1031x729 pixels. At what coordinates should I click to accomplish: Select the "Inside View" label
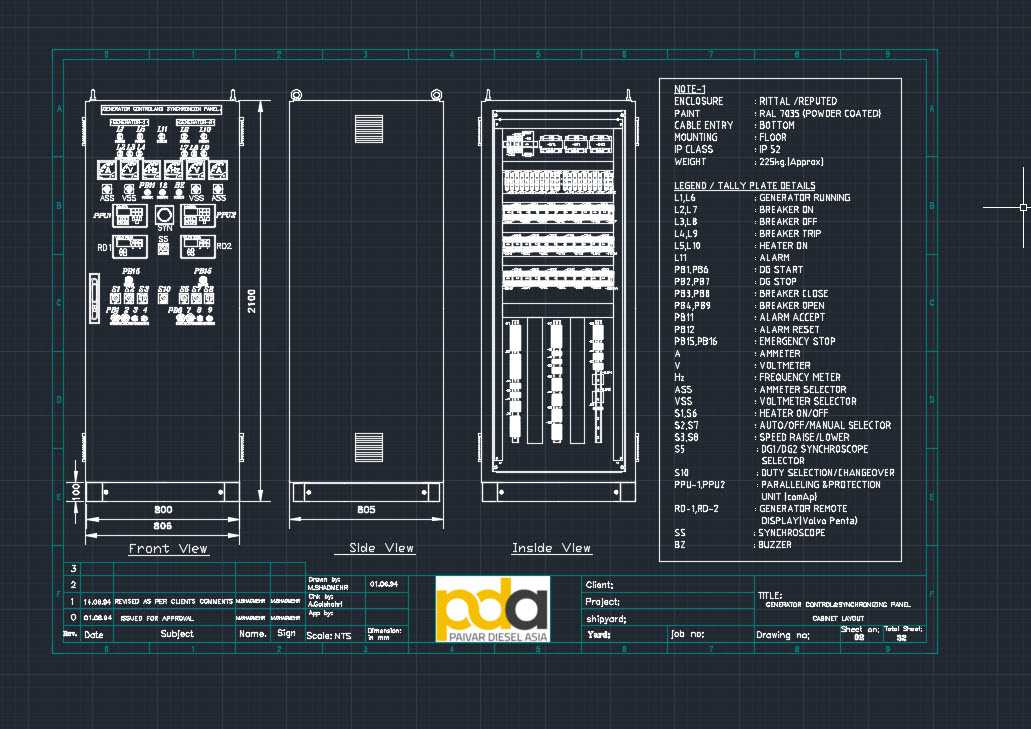coord(551,548)
